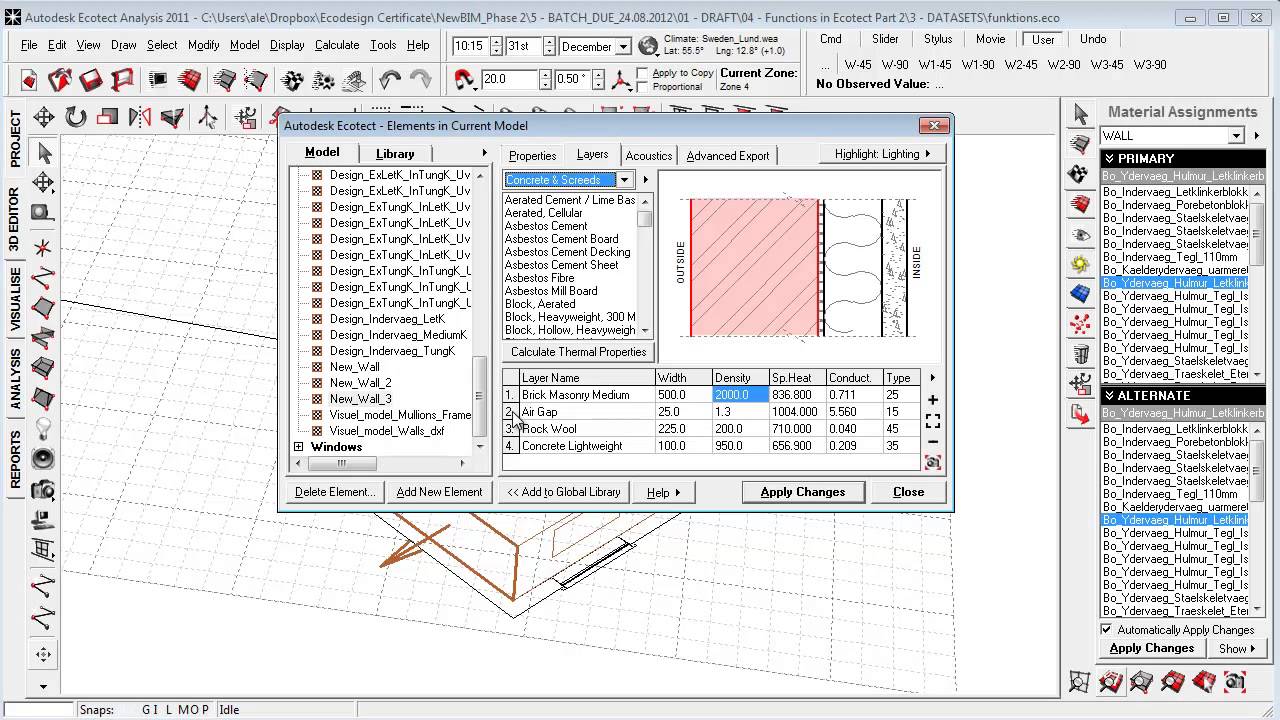Switch to the Advanced Export tab

pyautogui.click(x=728, y=156)
